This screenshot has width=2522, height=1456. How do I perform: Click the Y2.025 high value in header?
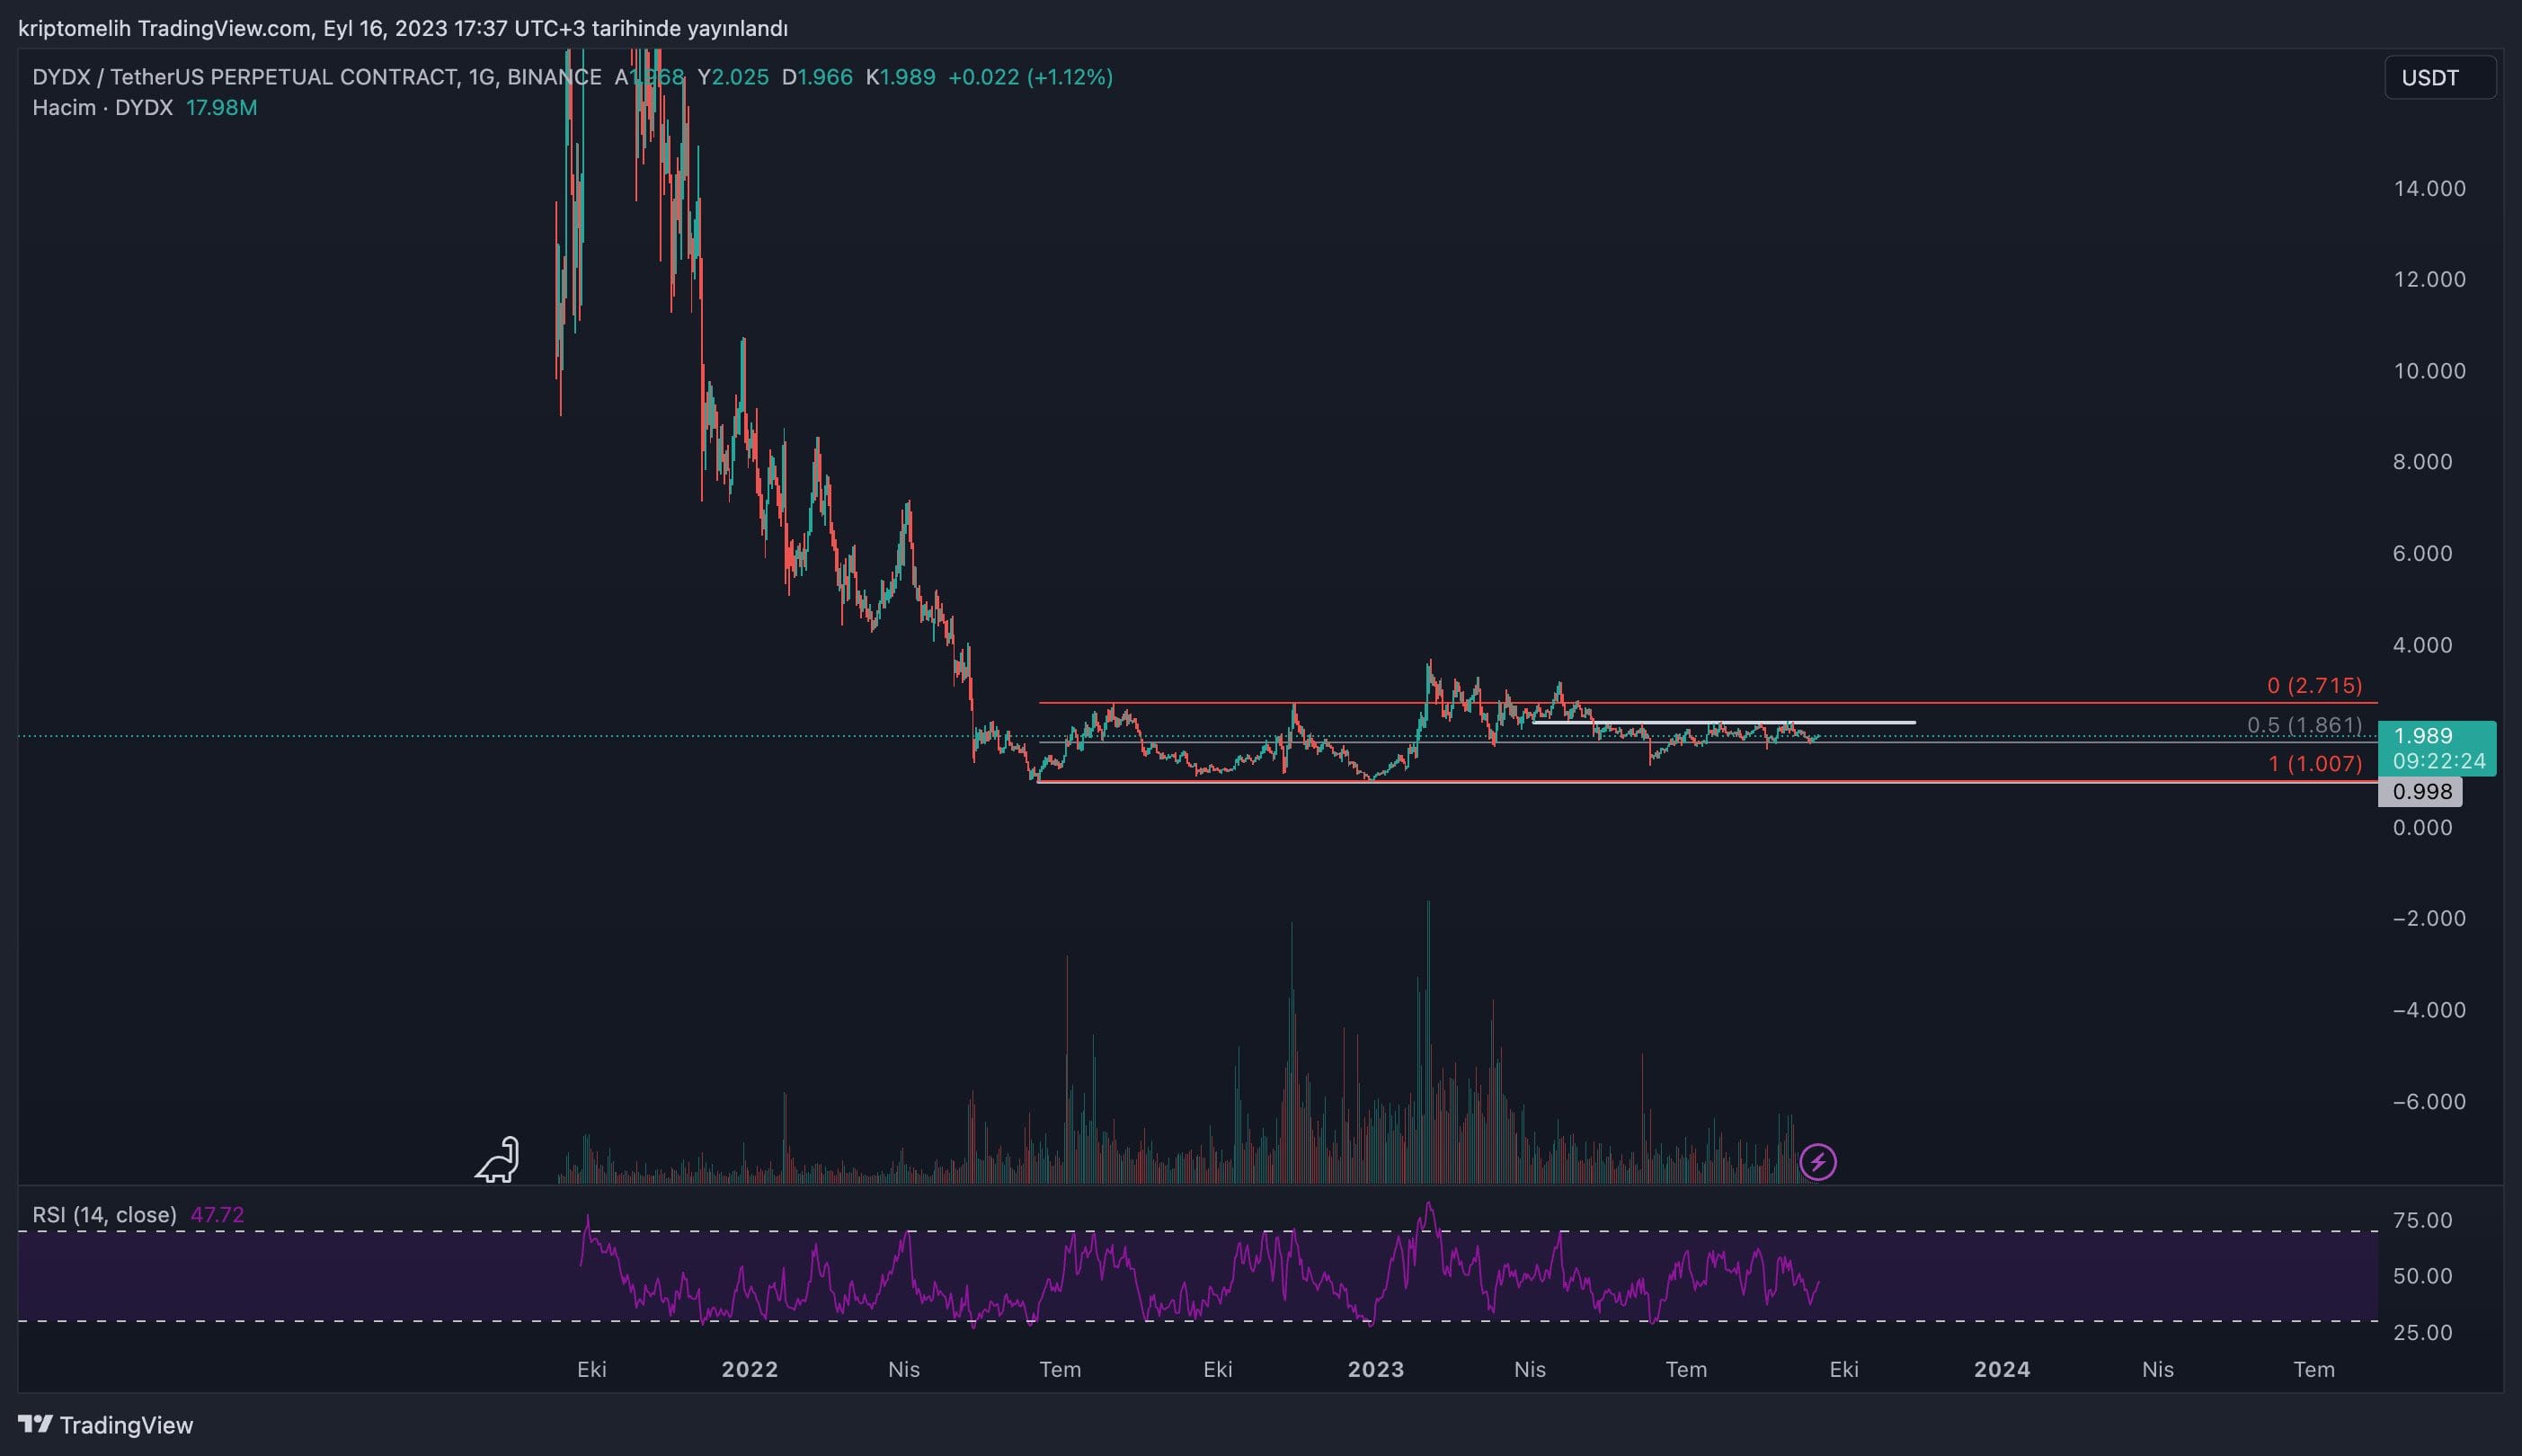click(x=733, y=77)
